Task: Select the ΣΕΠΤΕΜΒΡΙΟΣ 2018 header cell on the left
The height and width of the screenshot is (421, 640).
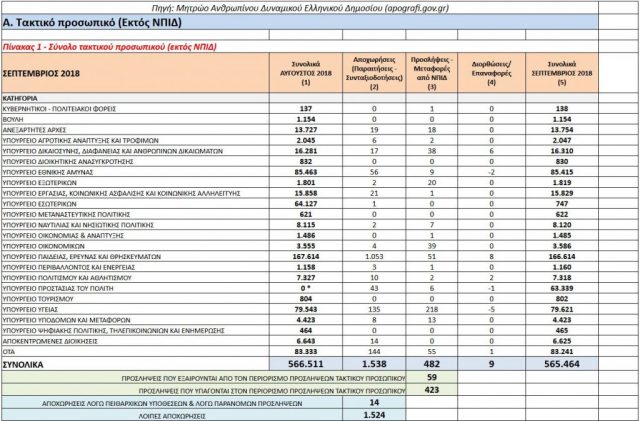Action: (46, 73)
